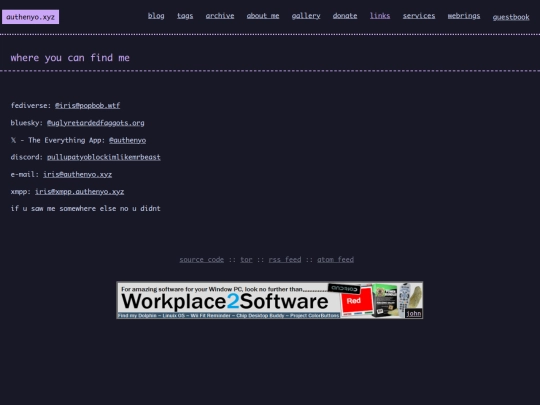Click the red 'Red' box in banner
The image size is (540, 405).
(x=356, y=301)
